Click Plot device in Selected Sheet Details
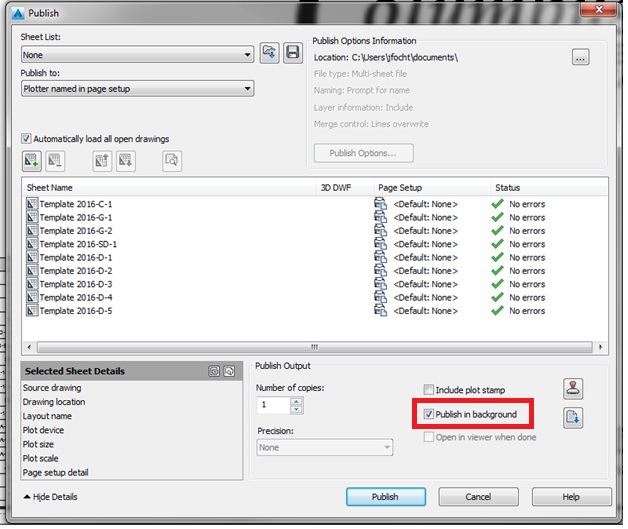This screenshot has height=529, width=628. pyautogui.click(x=43, y=430)
